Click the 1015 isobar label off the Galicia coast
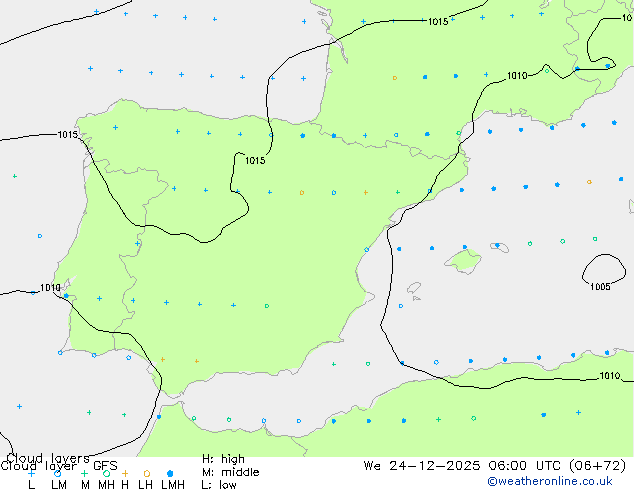The image size is (634, 490). point(68,135)
